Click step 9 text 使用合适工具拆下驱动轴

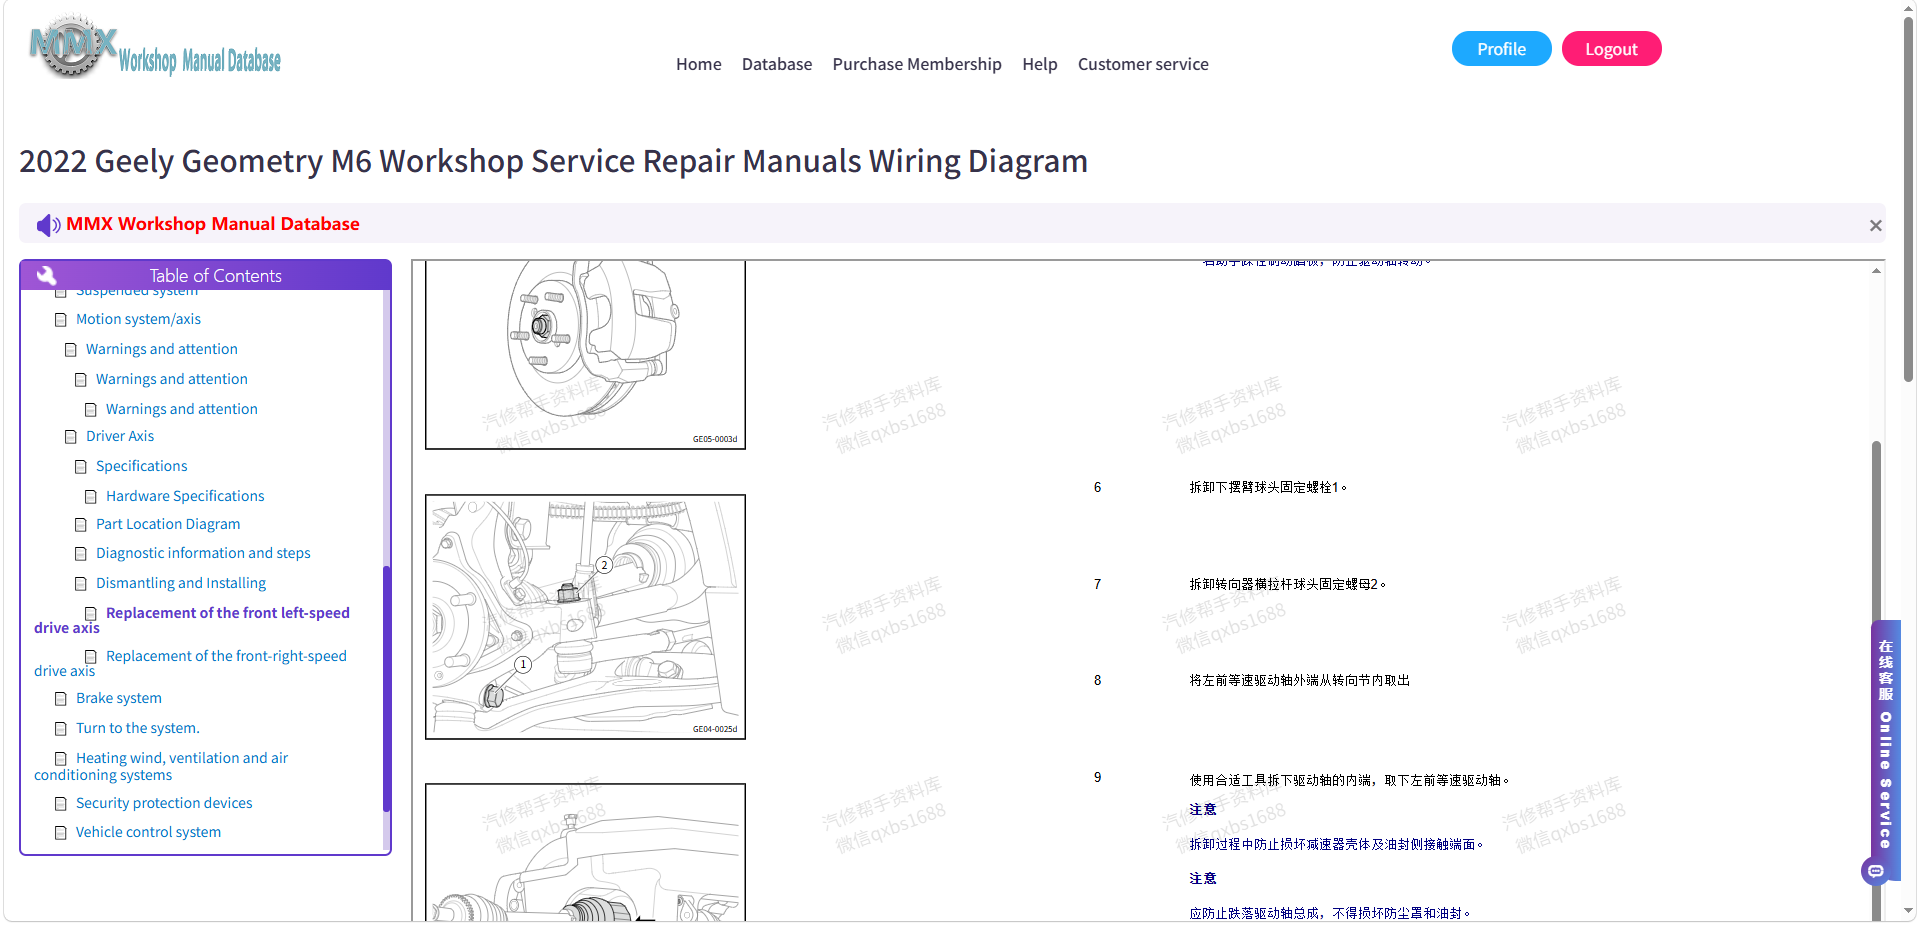click(1349, 780)
